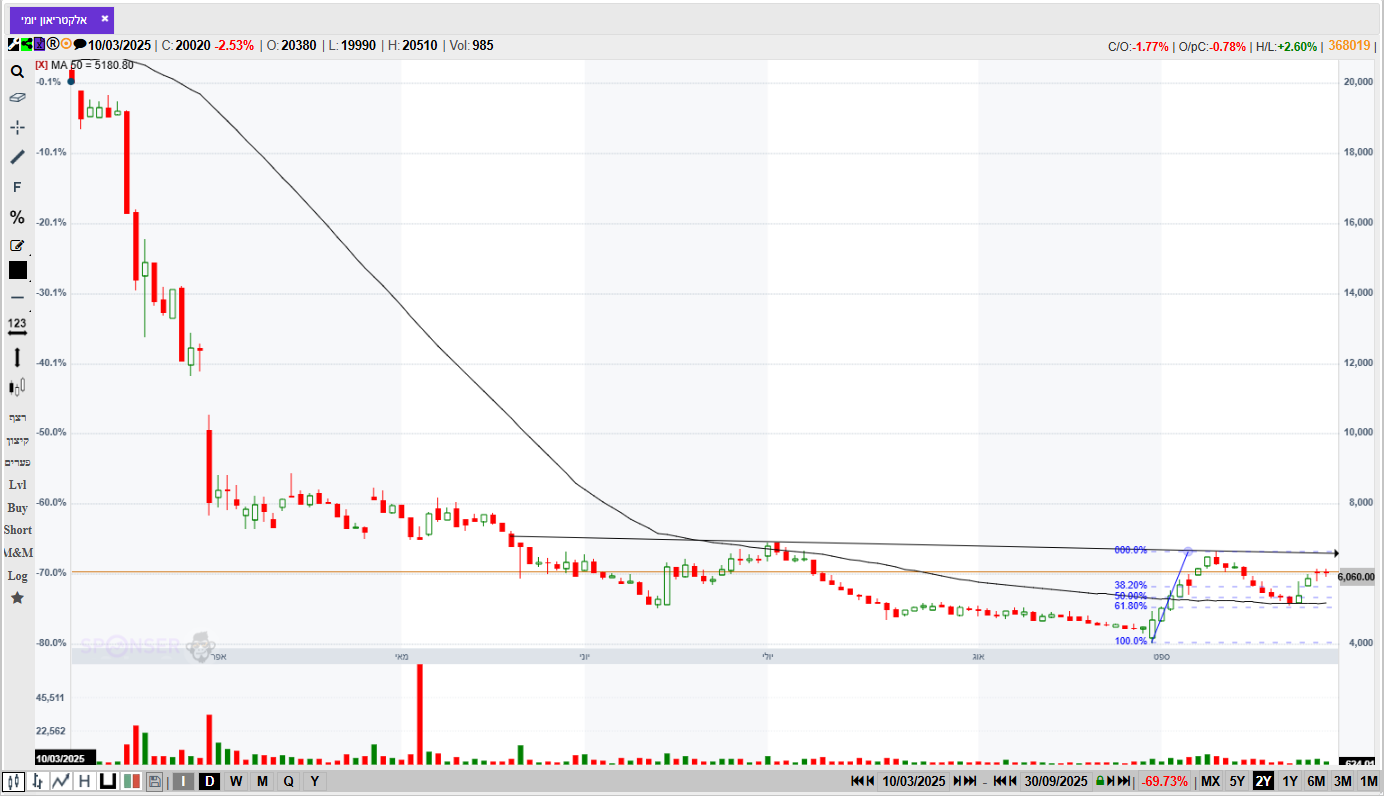Click the candle pattern tool in sidebar
The width and height of the screenshot is (1385, 797).
pos(17,387)
